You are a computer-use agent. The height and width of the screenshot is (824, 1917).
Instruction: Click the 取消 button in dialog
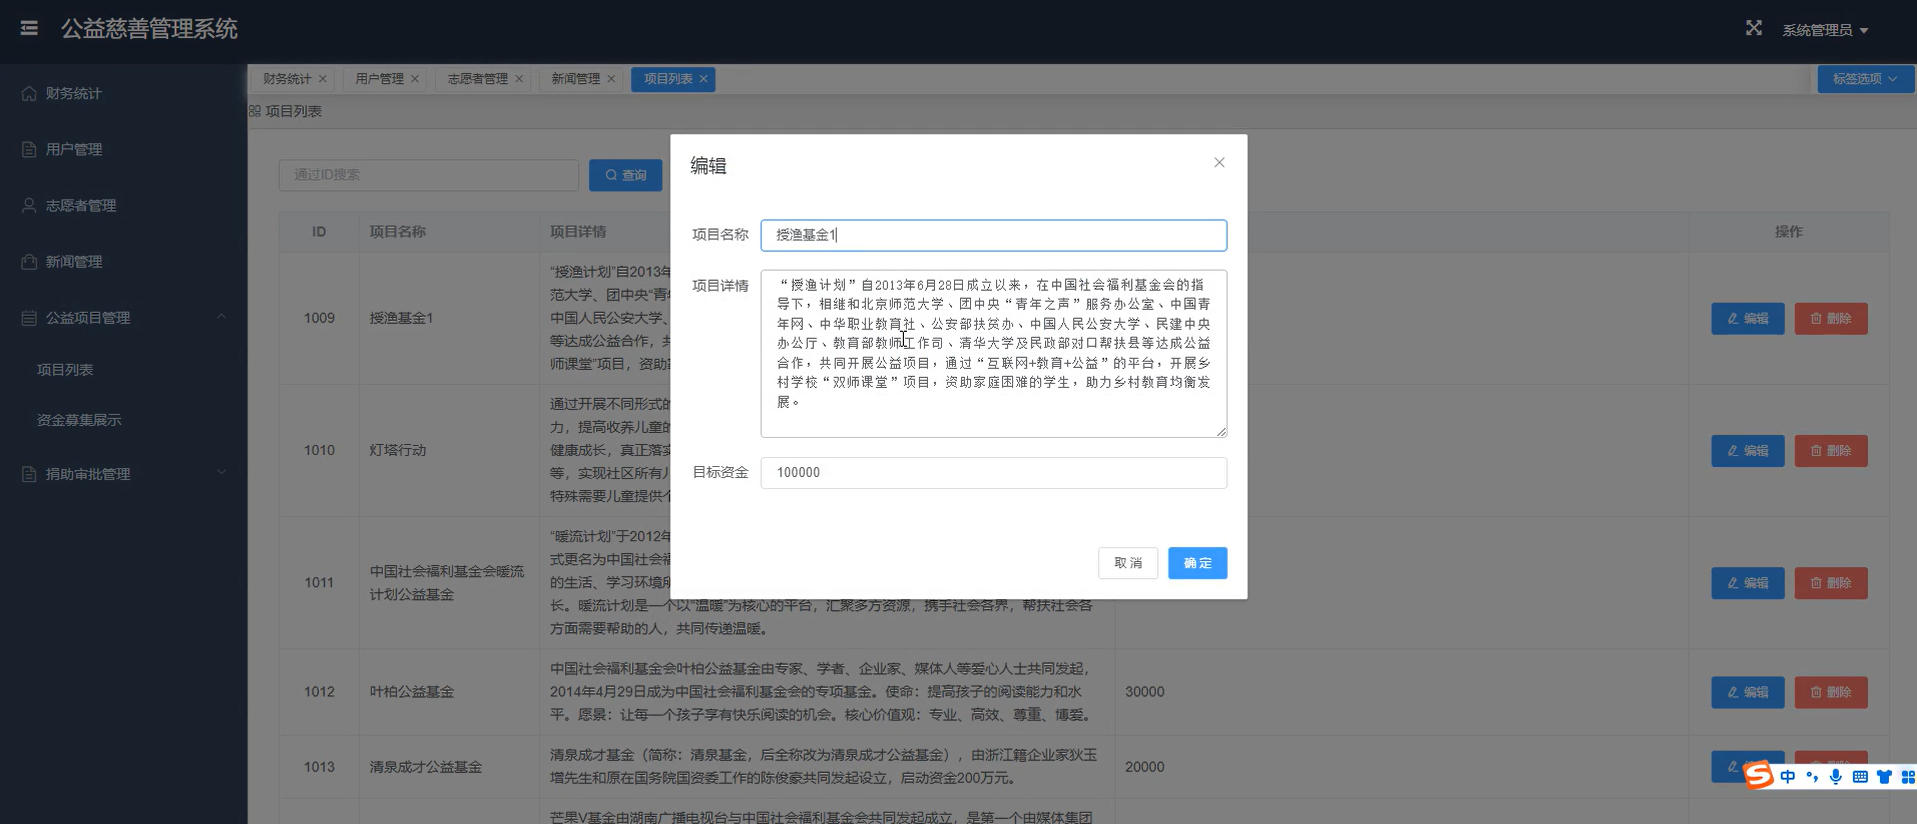click(1128, 563)
